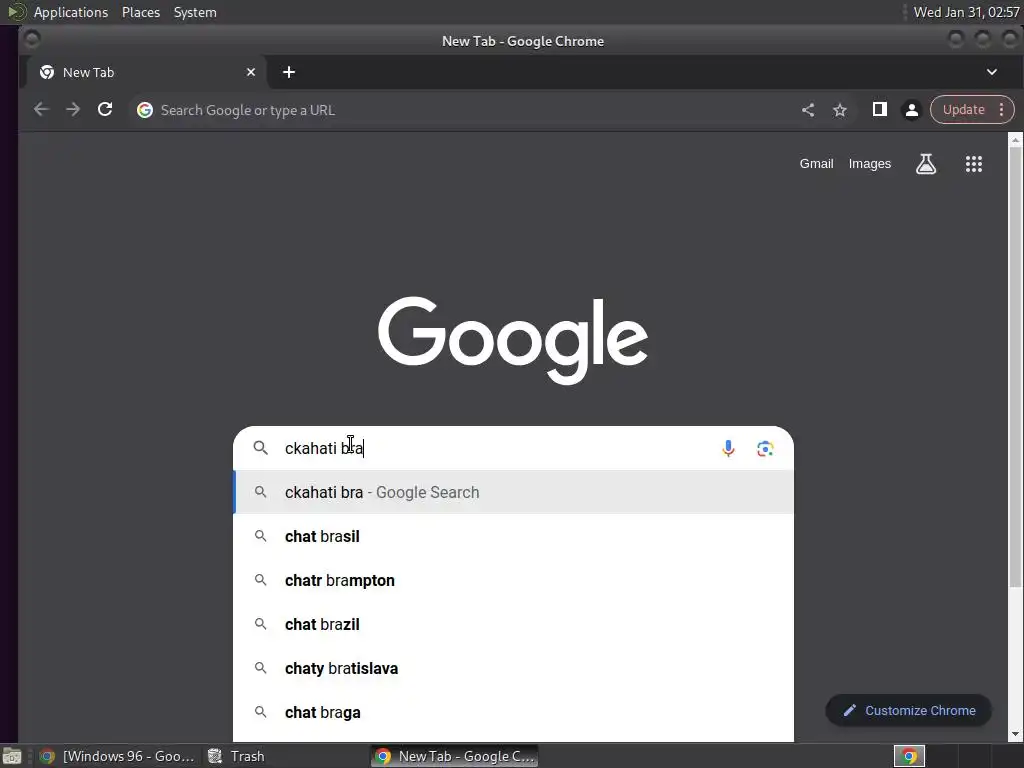Image resolution: width=1024 pixels, height=768 pixels.
Task: Click the browser back arrow
Action: point(41,110)
